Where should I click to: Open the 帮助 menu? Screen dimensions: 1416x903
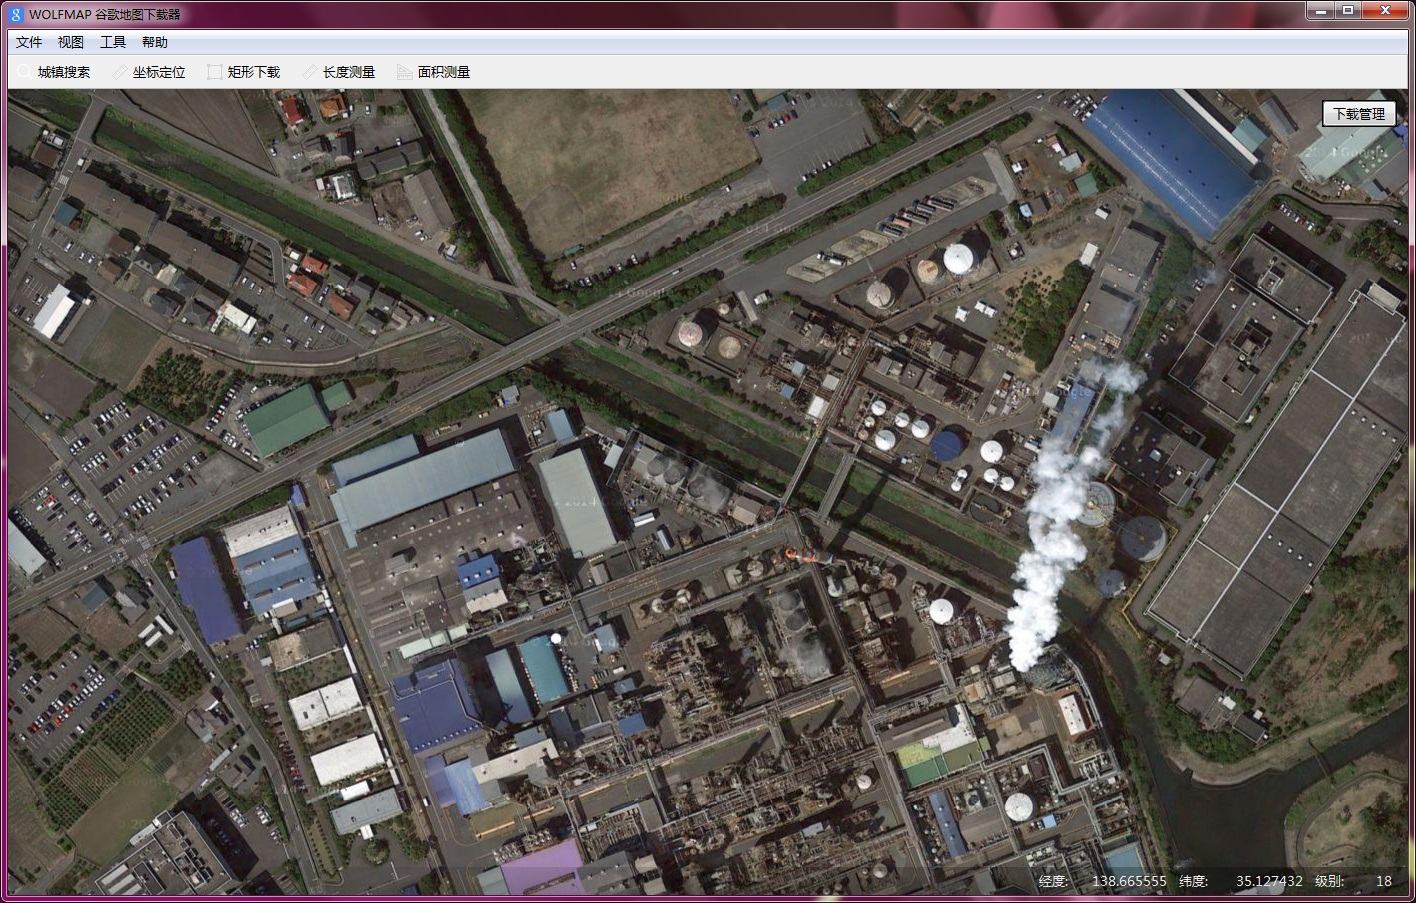click(155, 42)
